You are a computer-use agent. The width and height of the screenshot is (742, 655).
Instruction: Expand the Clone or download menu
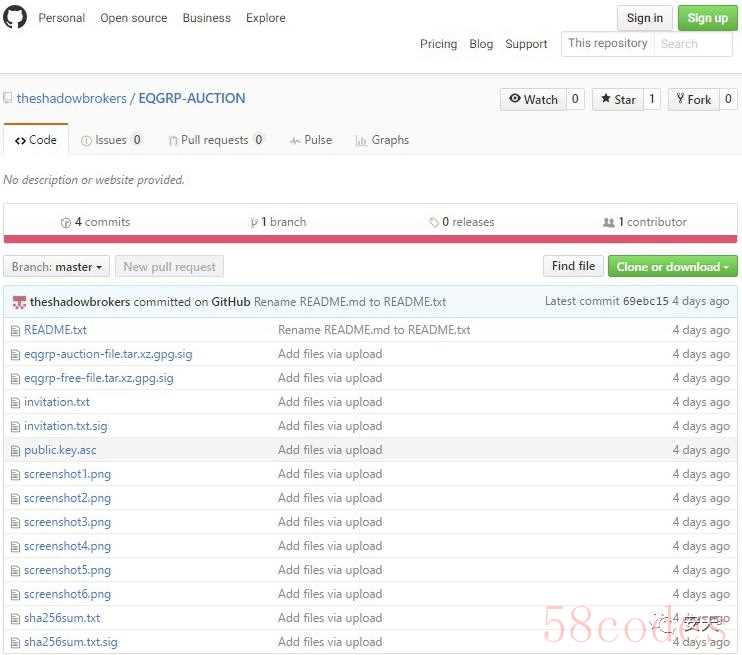click(672, 267)
